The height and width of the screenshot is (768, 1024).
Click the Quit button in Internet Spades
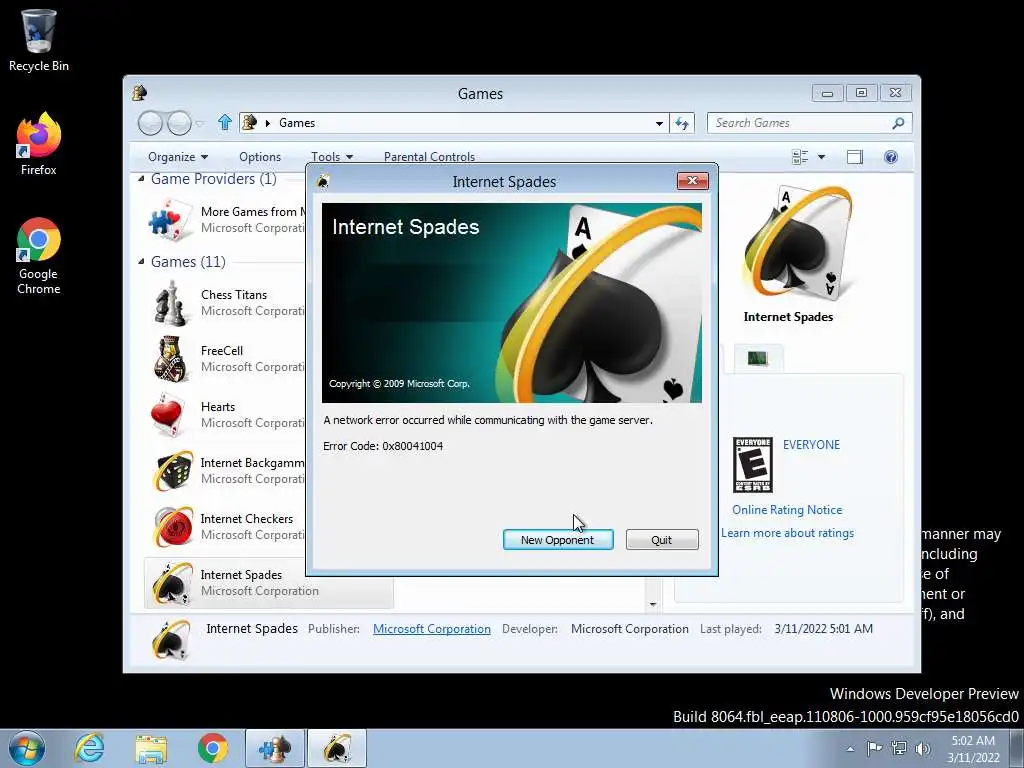[662, 539]
